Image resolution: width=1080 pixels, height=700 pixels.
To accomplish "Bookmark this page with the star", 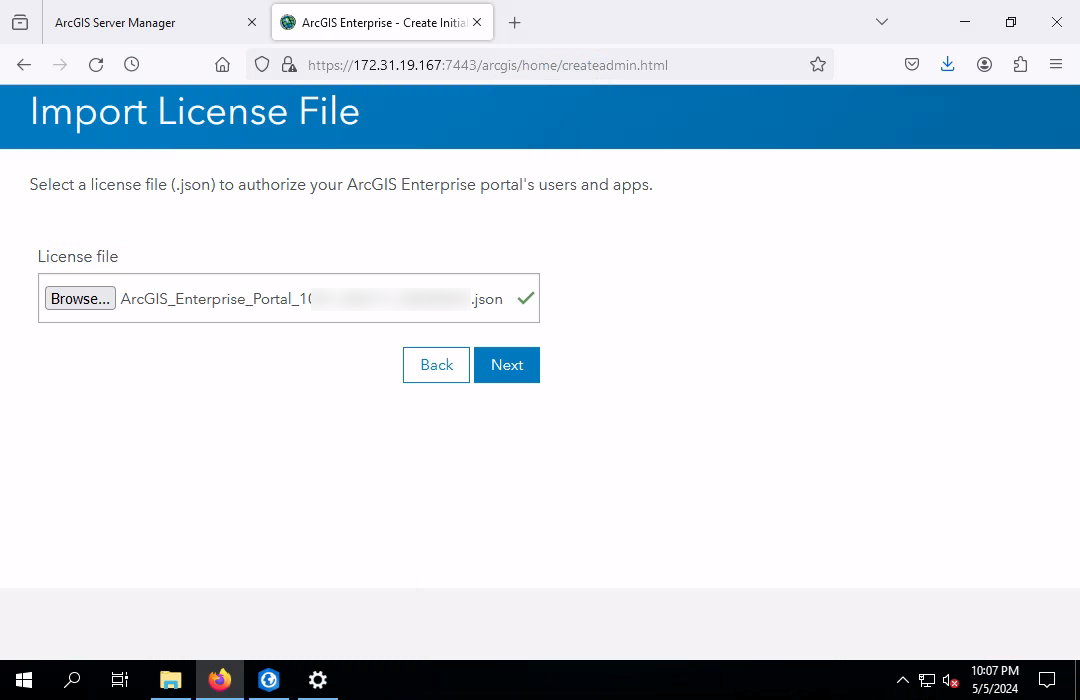I will (818, 65).
